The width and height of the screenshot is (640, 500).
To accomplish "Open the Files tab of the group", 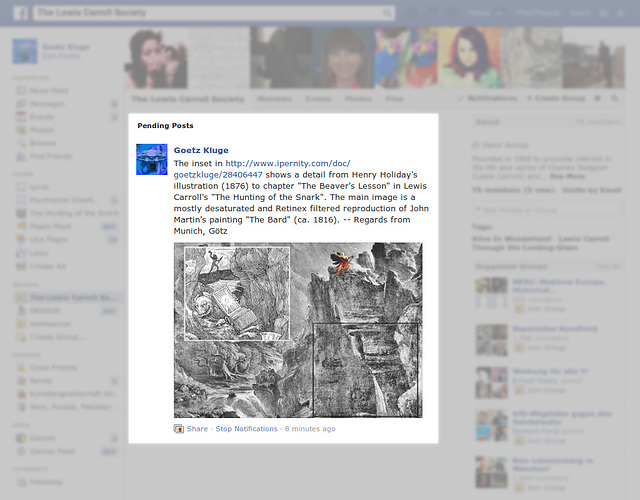I will point(394,99).
